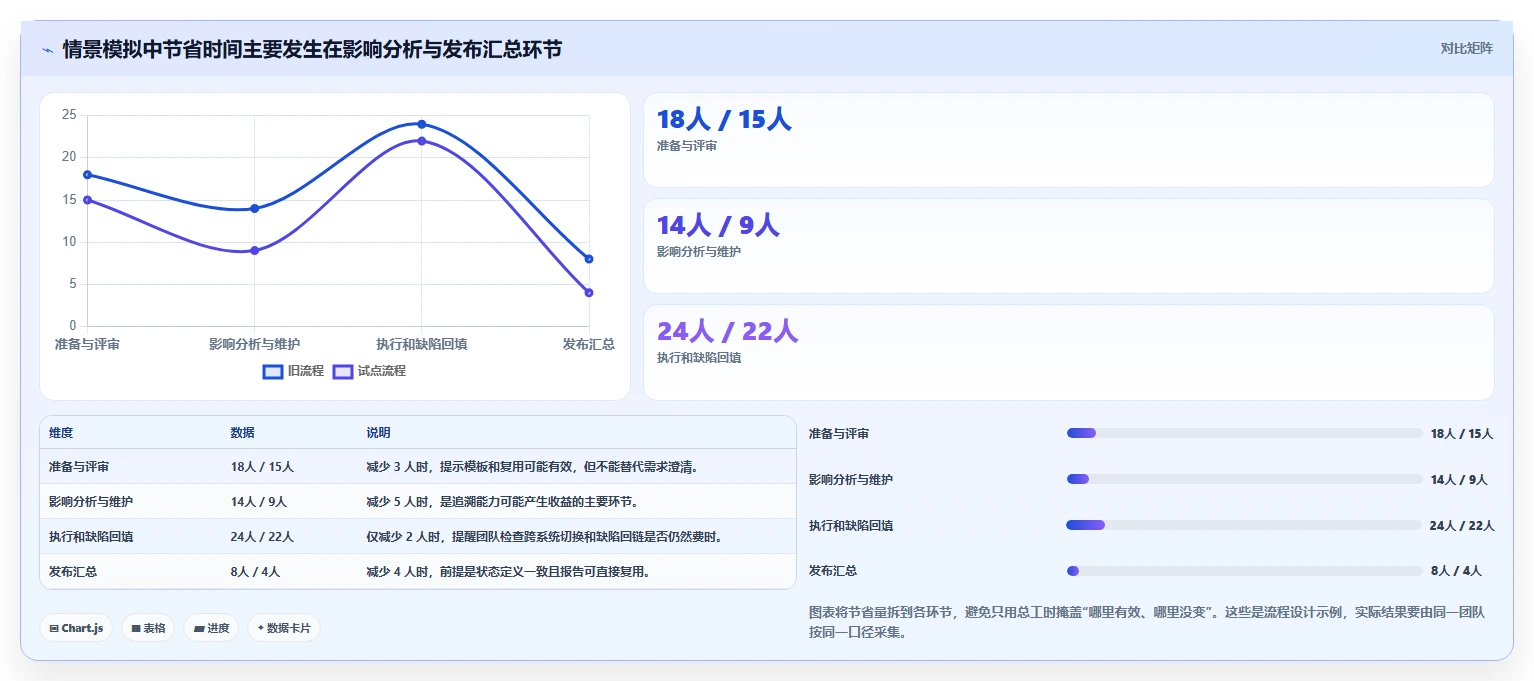Click the 影响分析与维护 table row label
The width and height of the screenshot is (1534, 681).
[91, 502]
